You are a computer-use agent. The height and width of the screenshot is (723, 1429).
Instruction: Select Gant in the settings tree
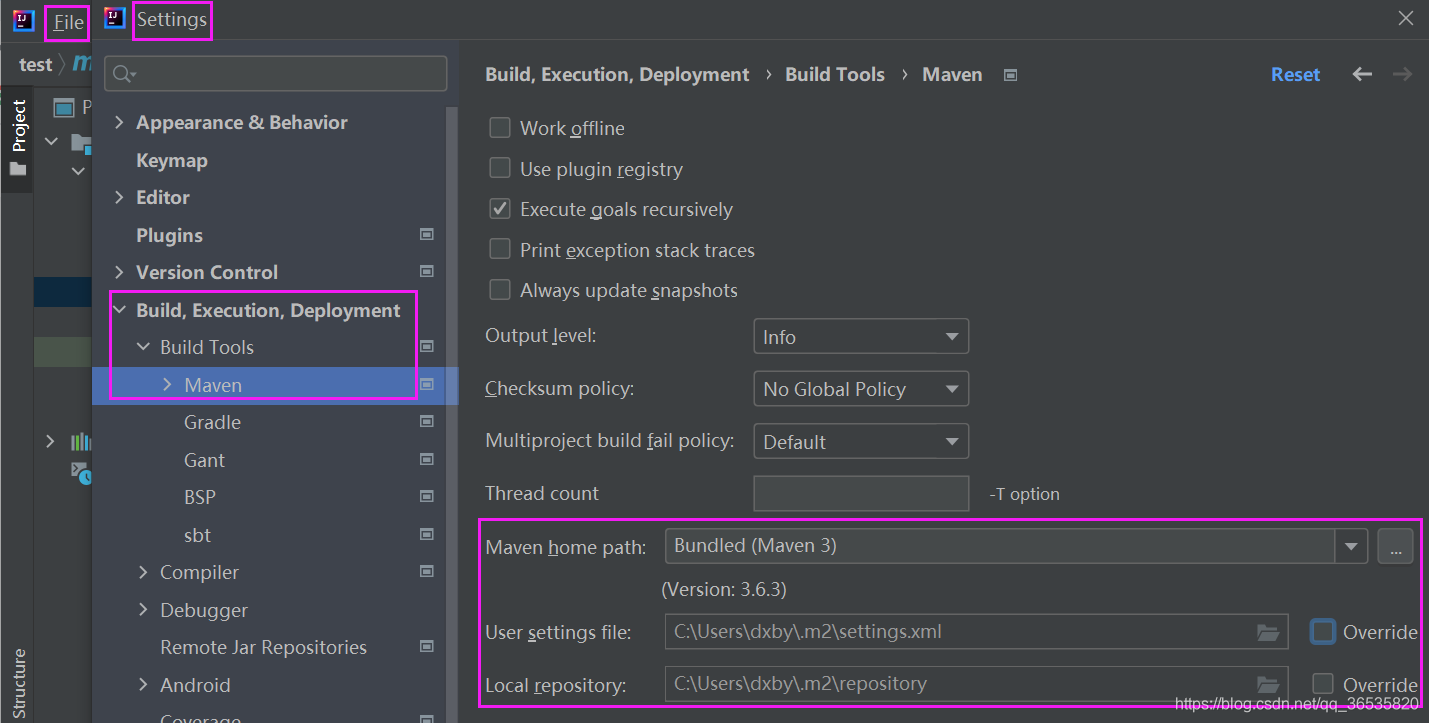click(x=204, y=460)
